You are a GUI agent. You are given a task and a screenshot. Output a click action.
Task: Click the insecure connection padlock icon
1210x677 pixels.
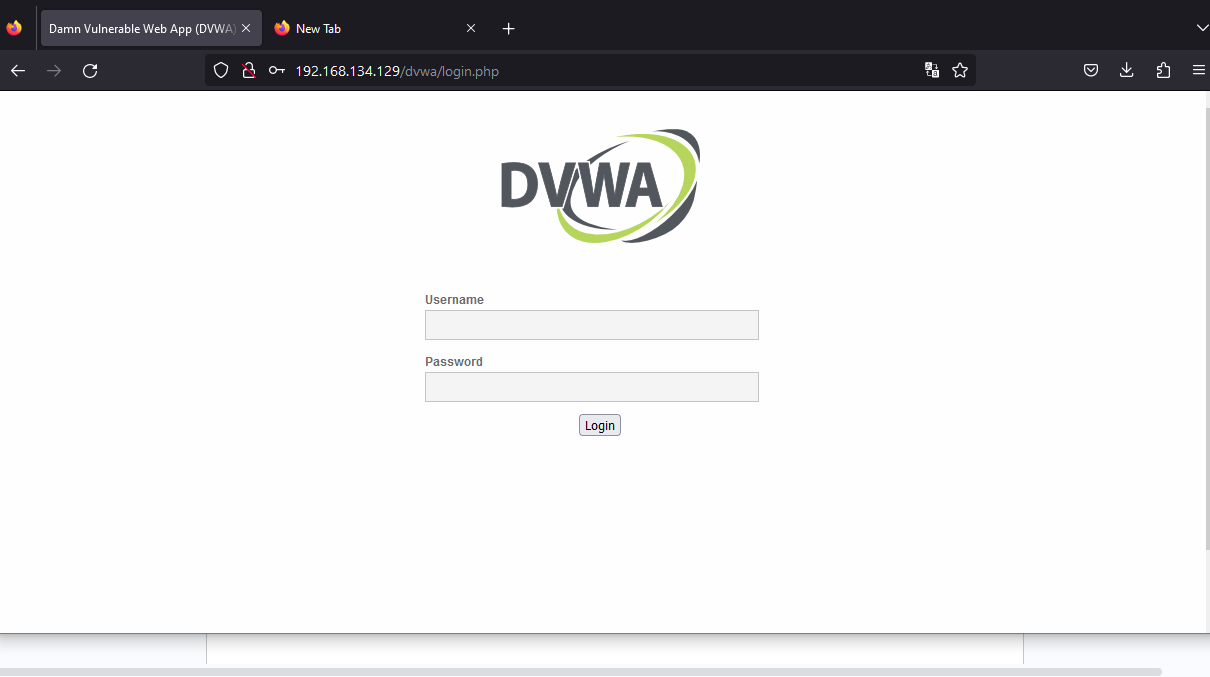(x=249, y=70)
